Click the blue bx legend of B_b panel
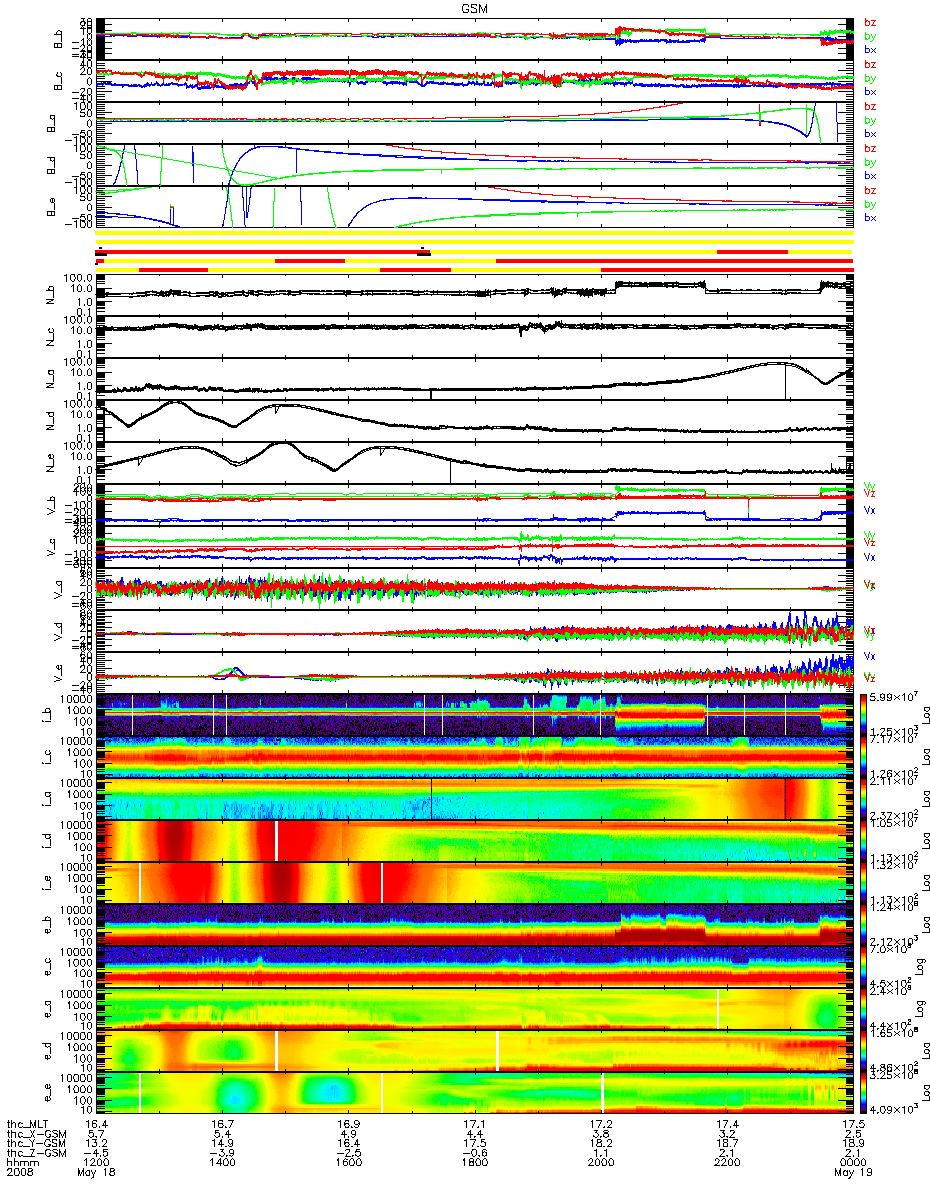Viewport: 930px width, 1200px height. point(870,49)
